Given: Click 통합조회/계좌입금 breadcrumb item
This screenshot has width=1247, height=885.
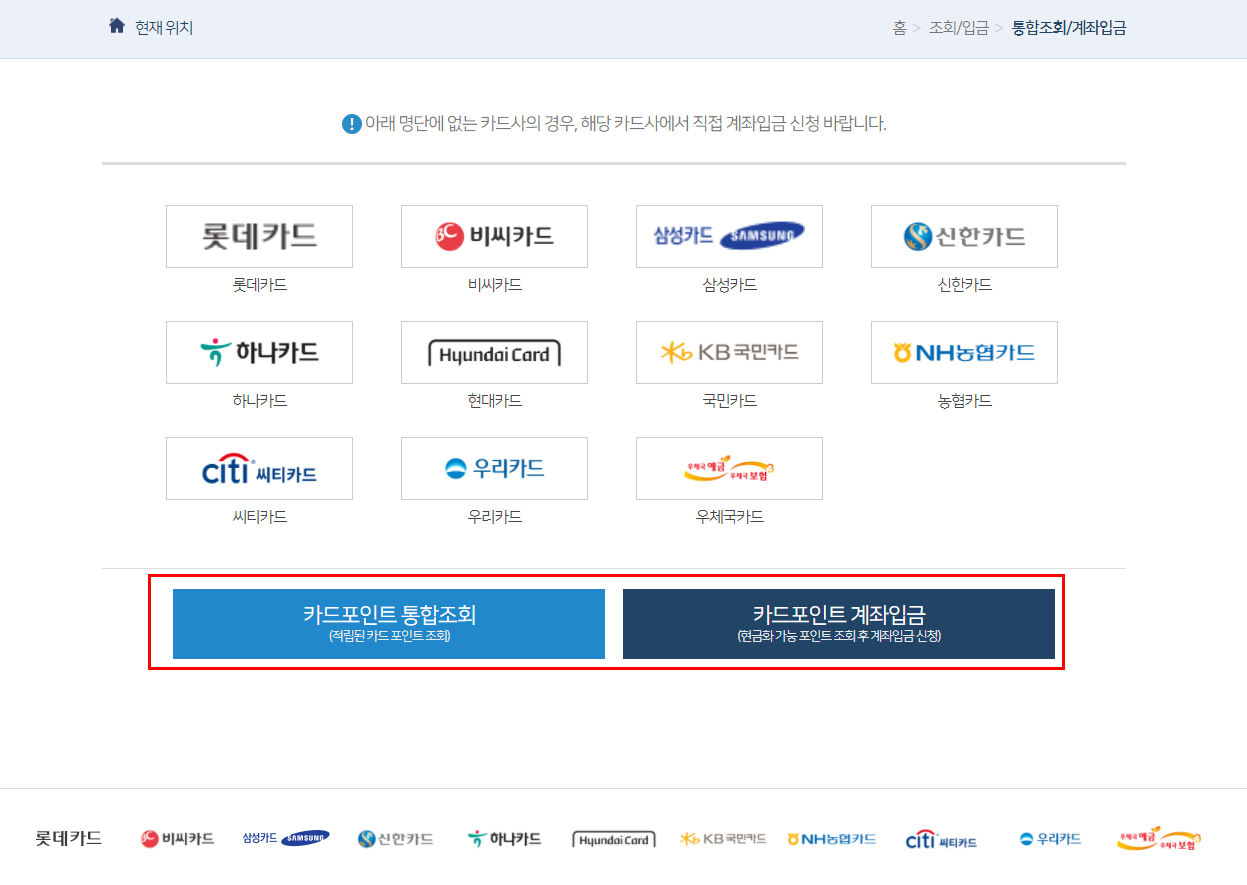Looking at the screenshot, I should 1069,28.
